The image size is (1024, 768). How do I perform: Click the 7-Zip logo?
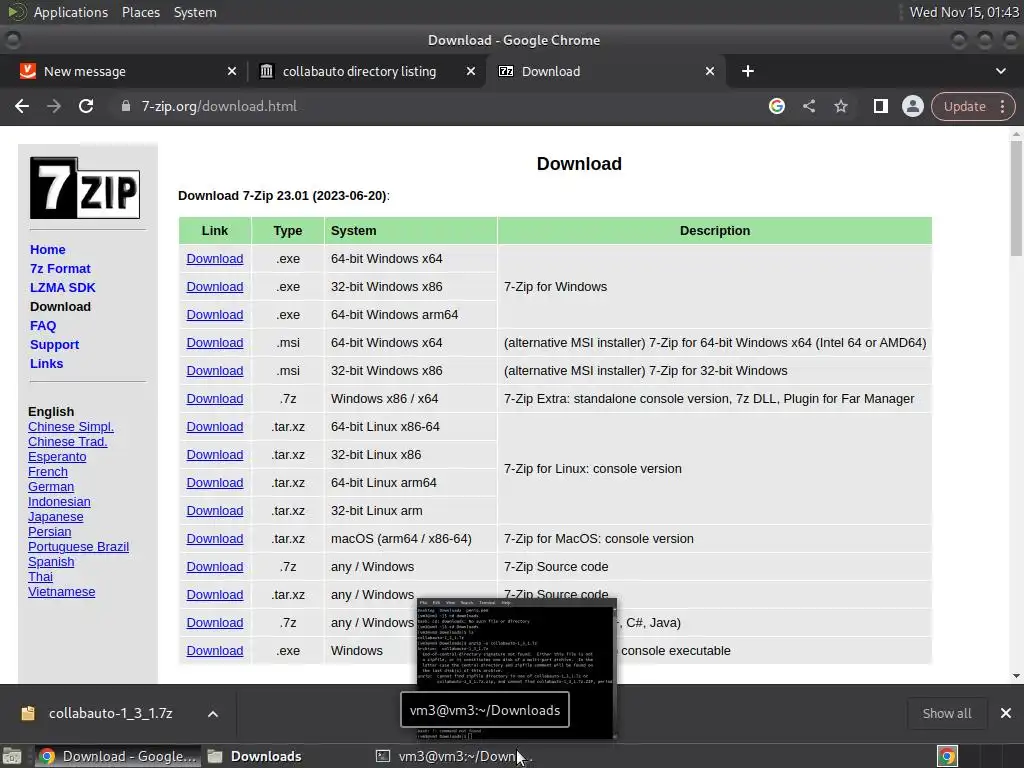85,188
